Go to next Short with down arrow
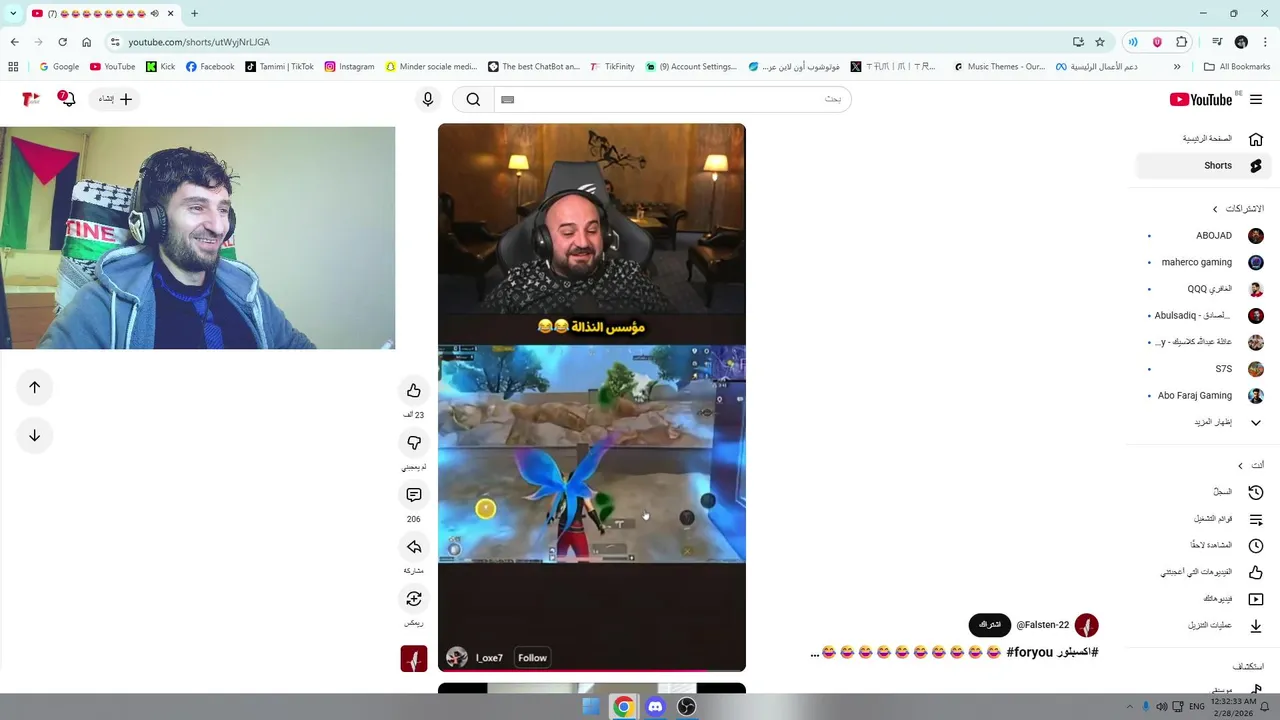Screen dimensions: 1280x720 tap(35, 435)
